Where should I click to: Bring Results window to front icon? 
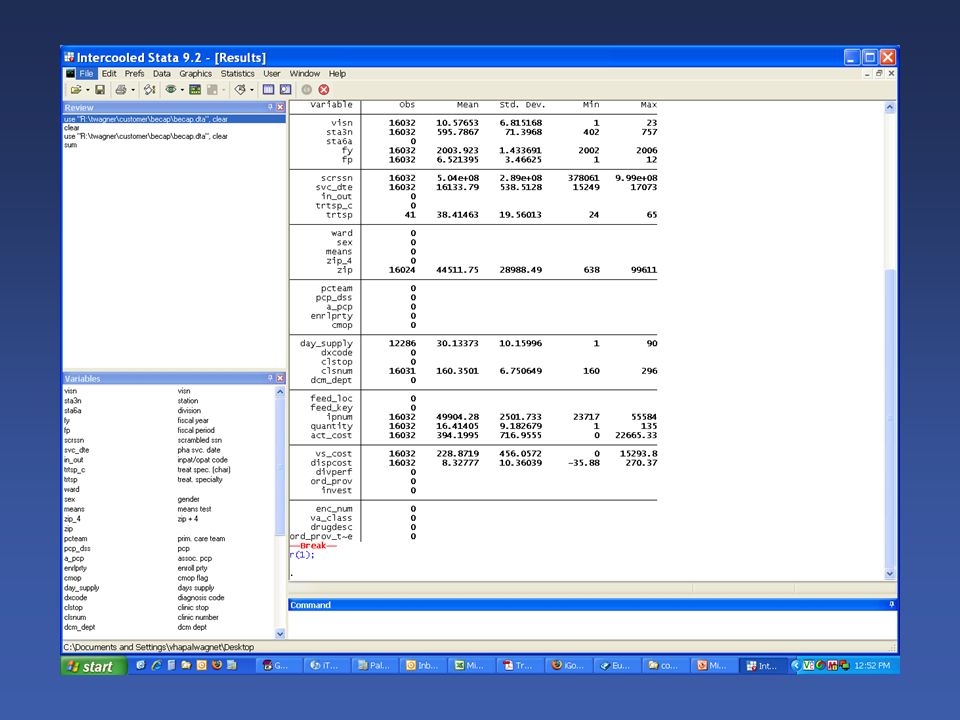195,89
